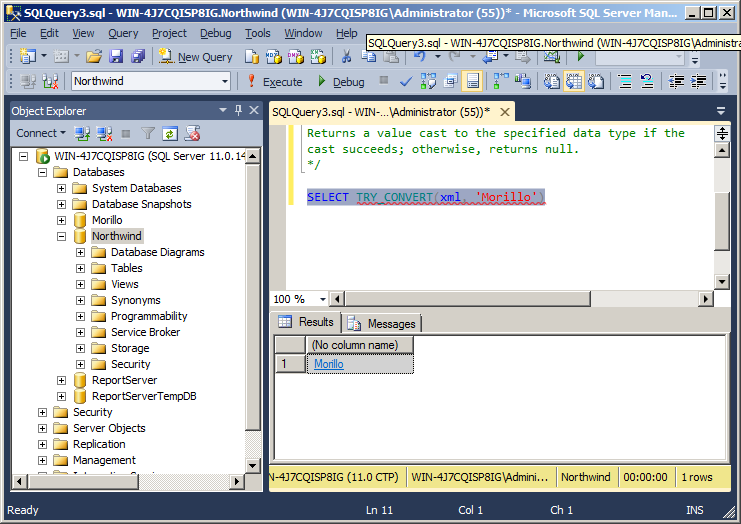Open the Tools menu

coord(258,33)
